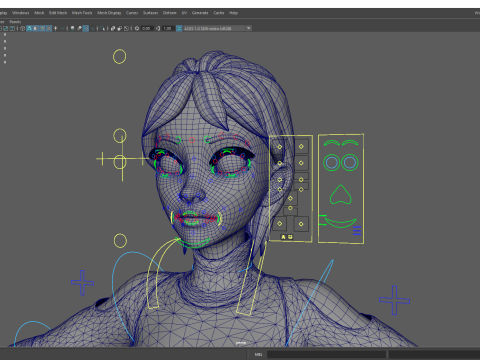480x360 pixels.
Task: Select the blue plus control near the right shoulder
Action: pyautogui.click(x=394, y=300)
